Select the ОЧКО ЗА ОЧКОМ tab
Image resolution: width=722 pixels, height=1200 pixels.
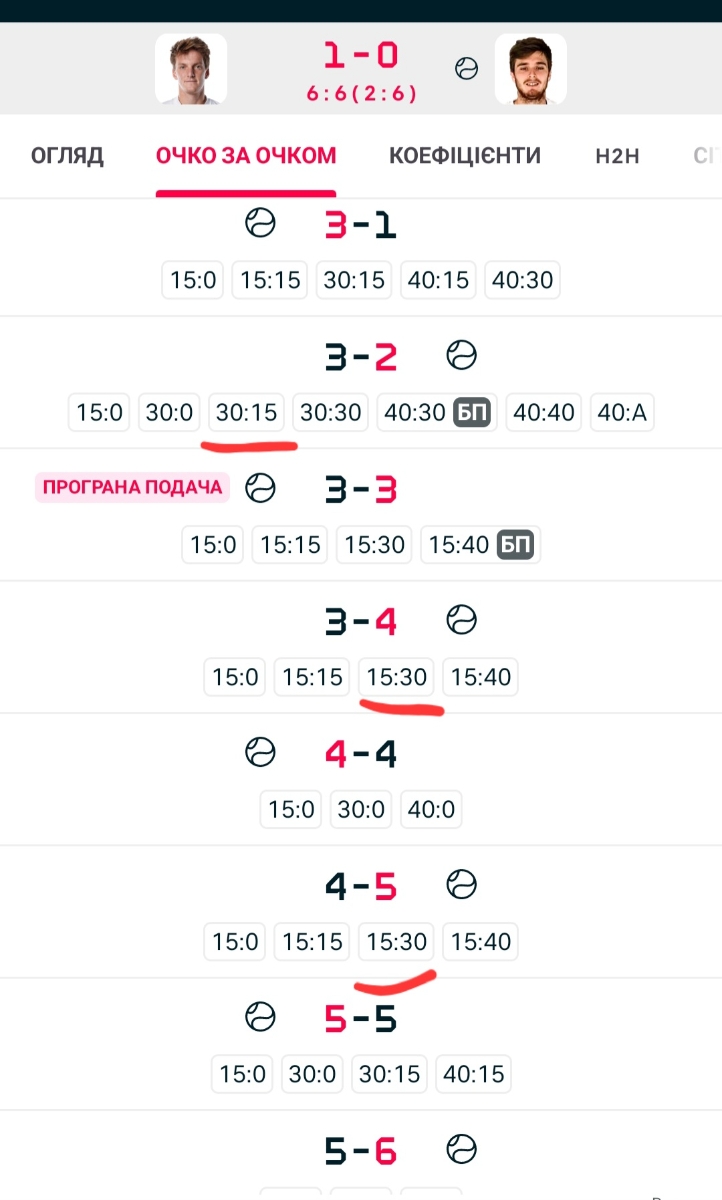[x=246, y=156]
